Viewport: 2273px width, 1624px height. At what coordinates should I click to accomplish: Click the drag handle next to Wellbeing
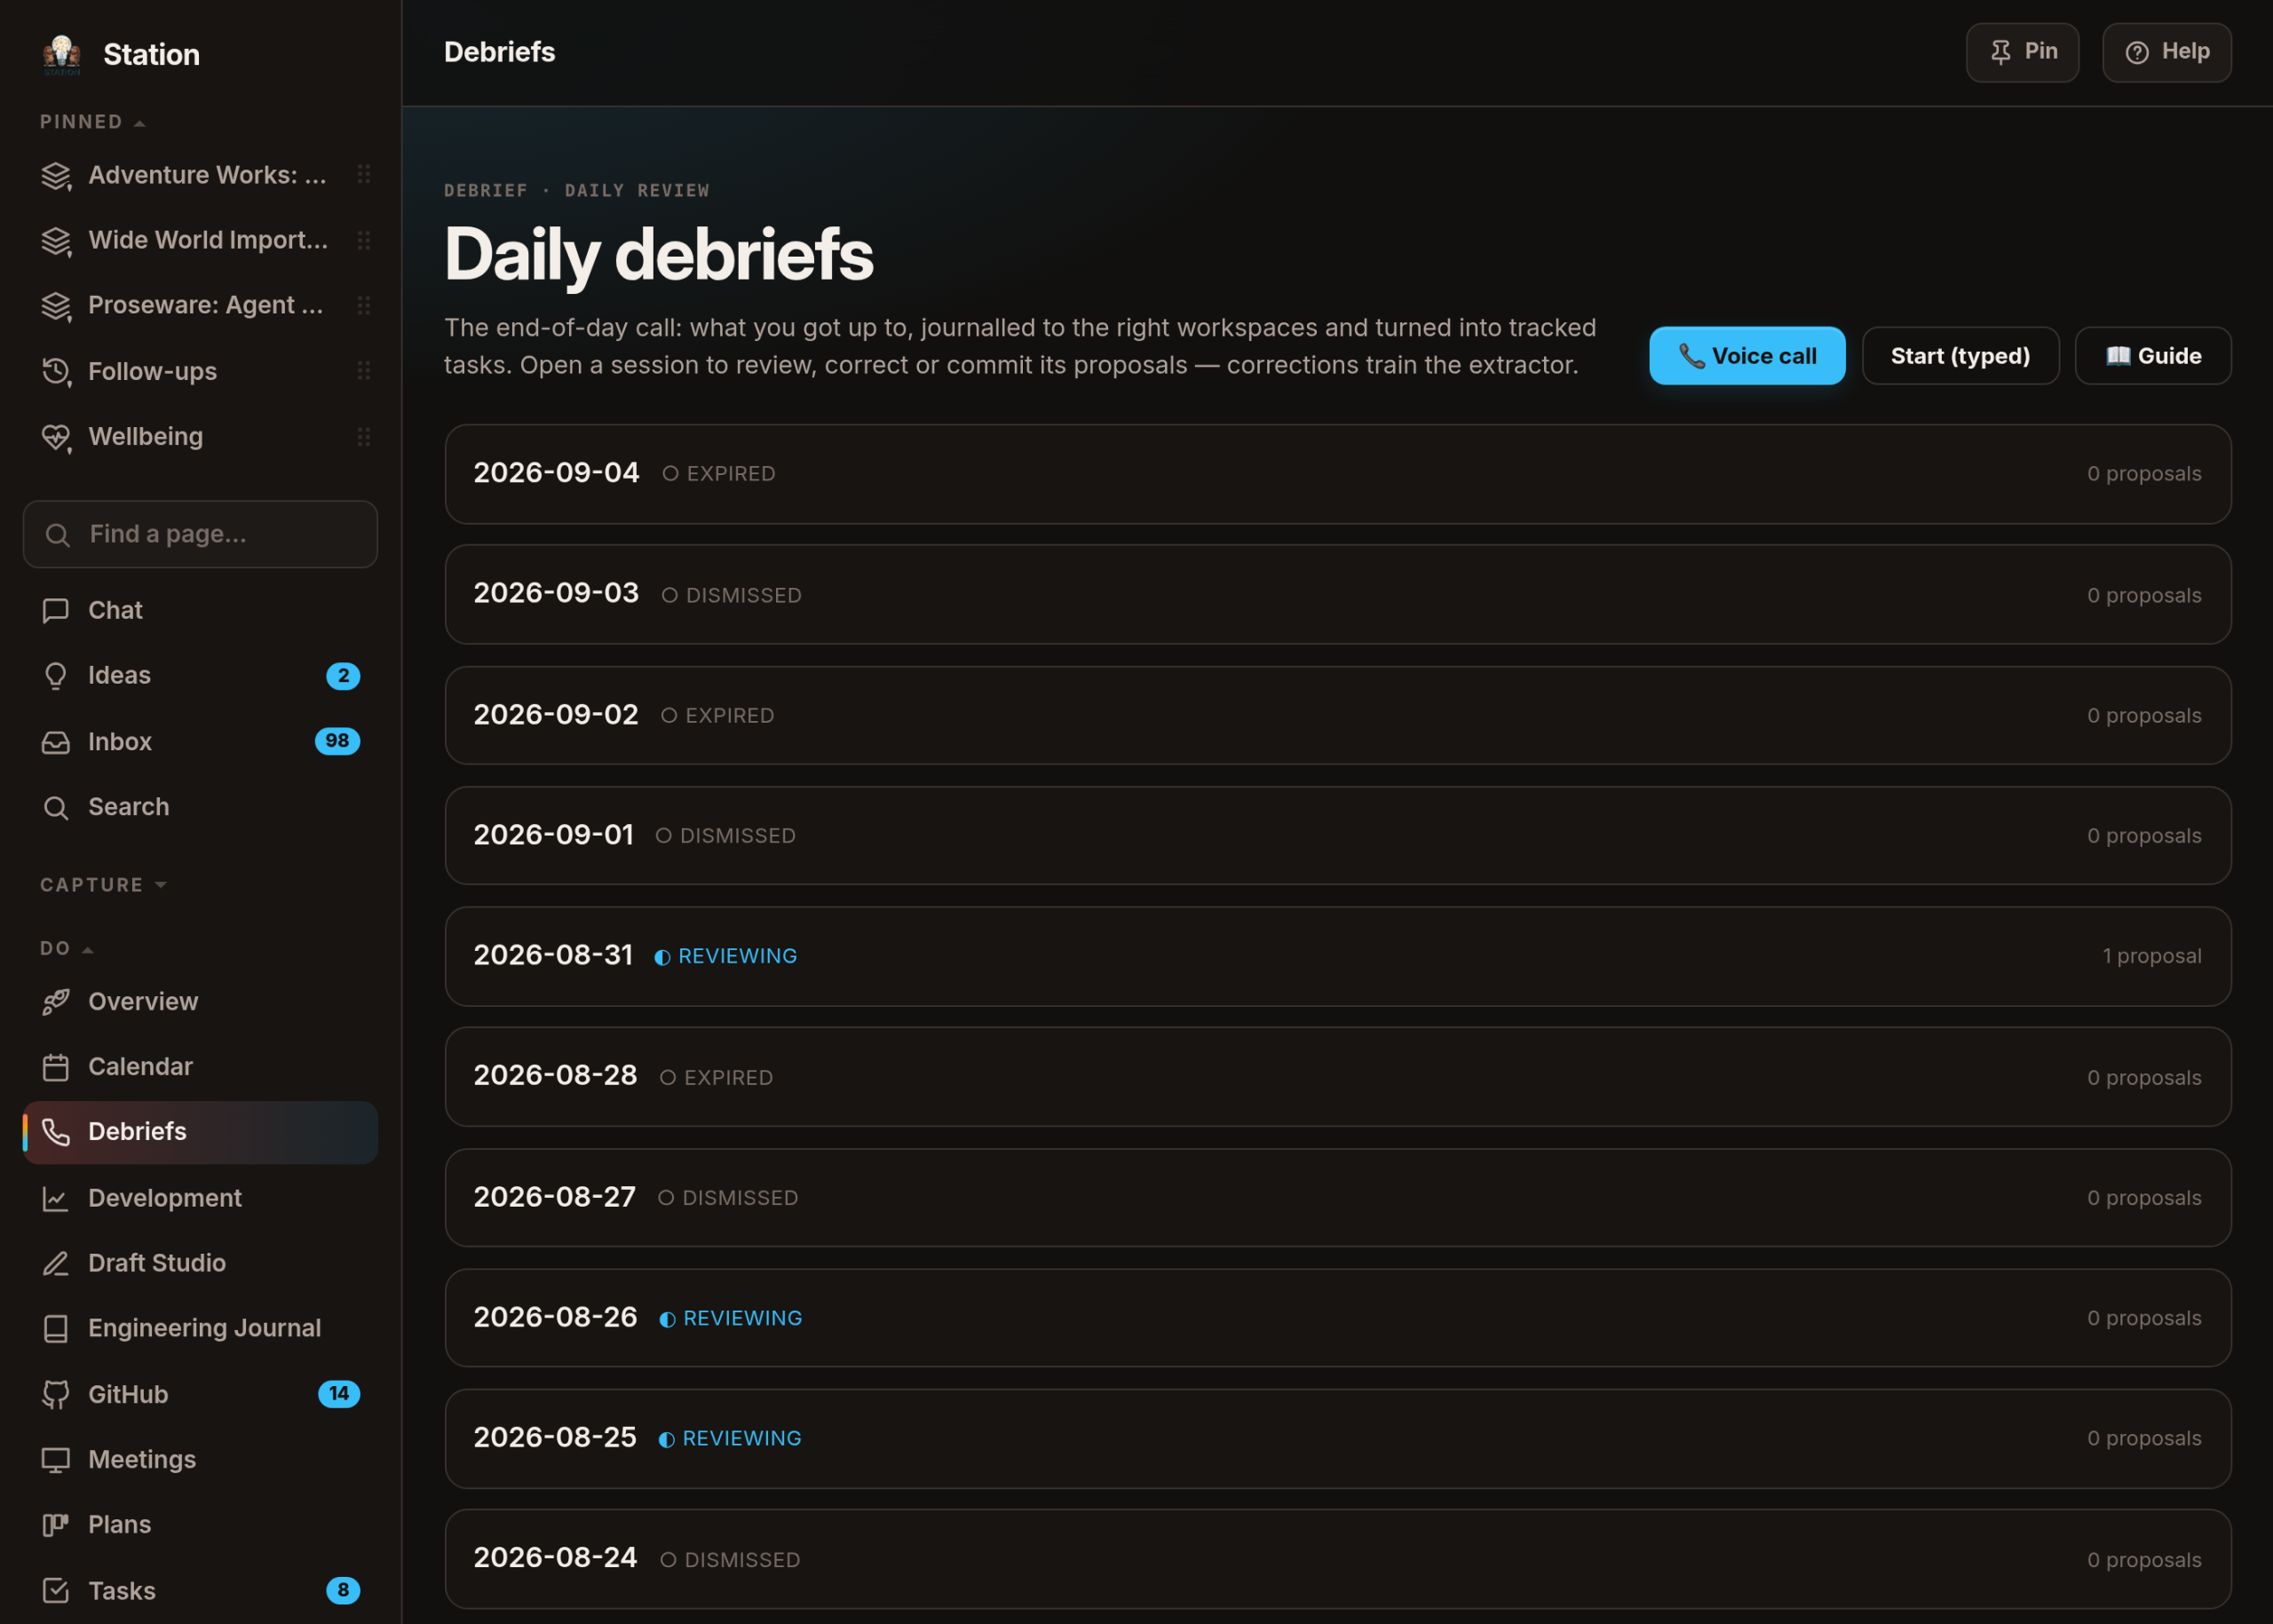click(364, 437)
